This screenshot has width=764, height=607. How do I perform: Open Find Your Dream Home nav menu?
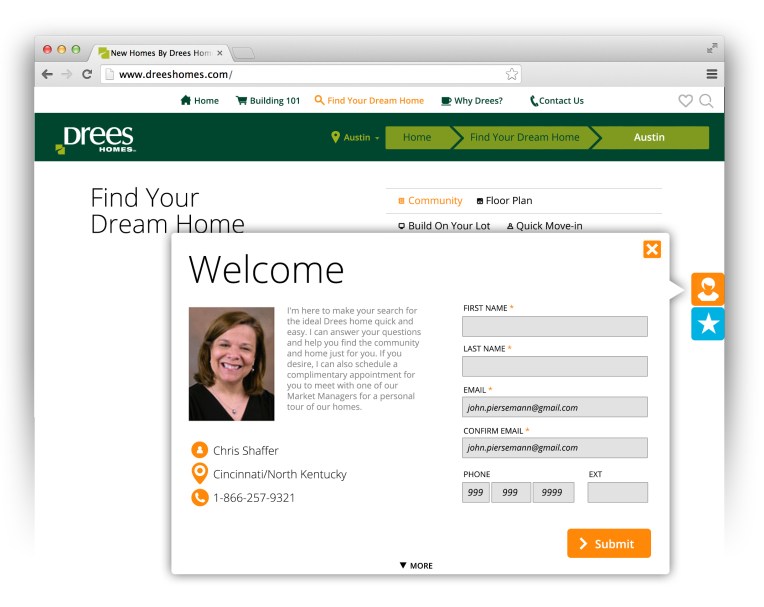pos(369,101)
